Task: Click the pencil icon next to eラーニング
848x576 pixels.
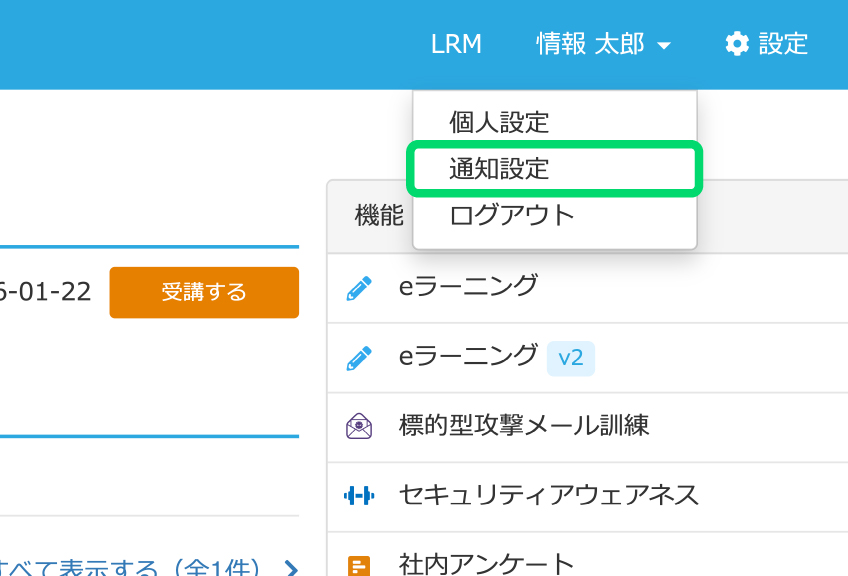Action: point(359,288)
